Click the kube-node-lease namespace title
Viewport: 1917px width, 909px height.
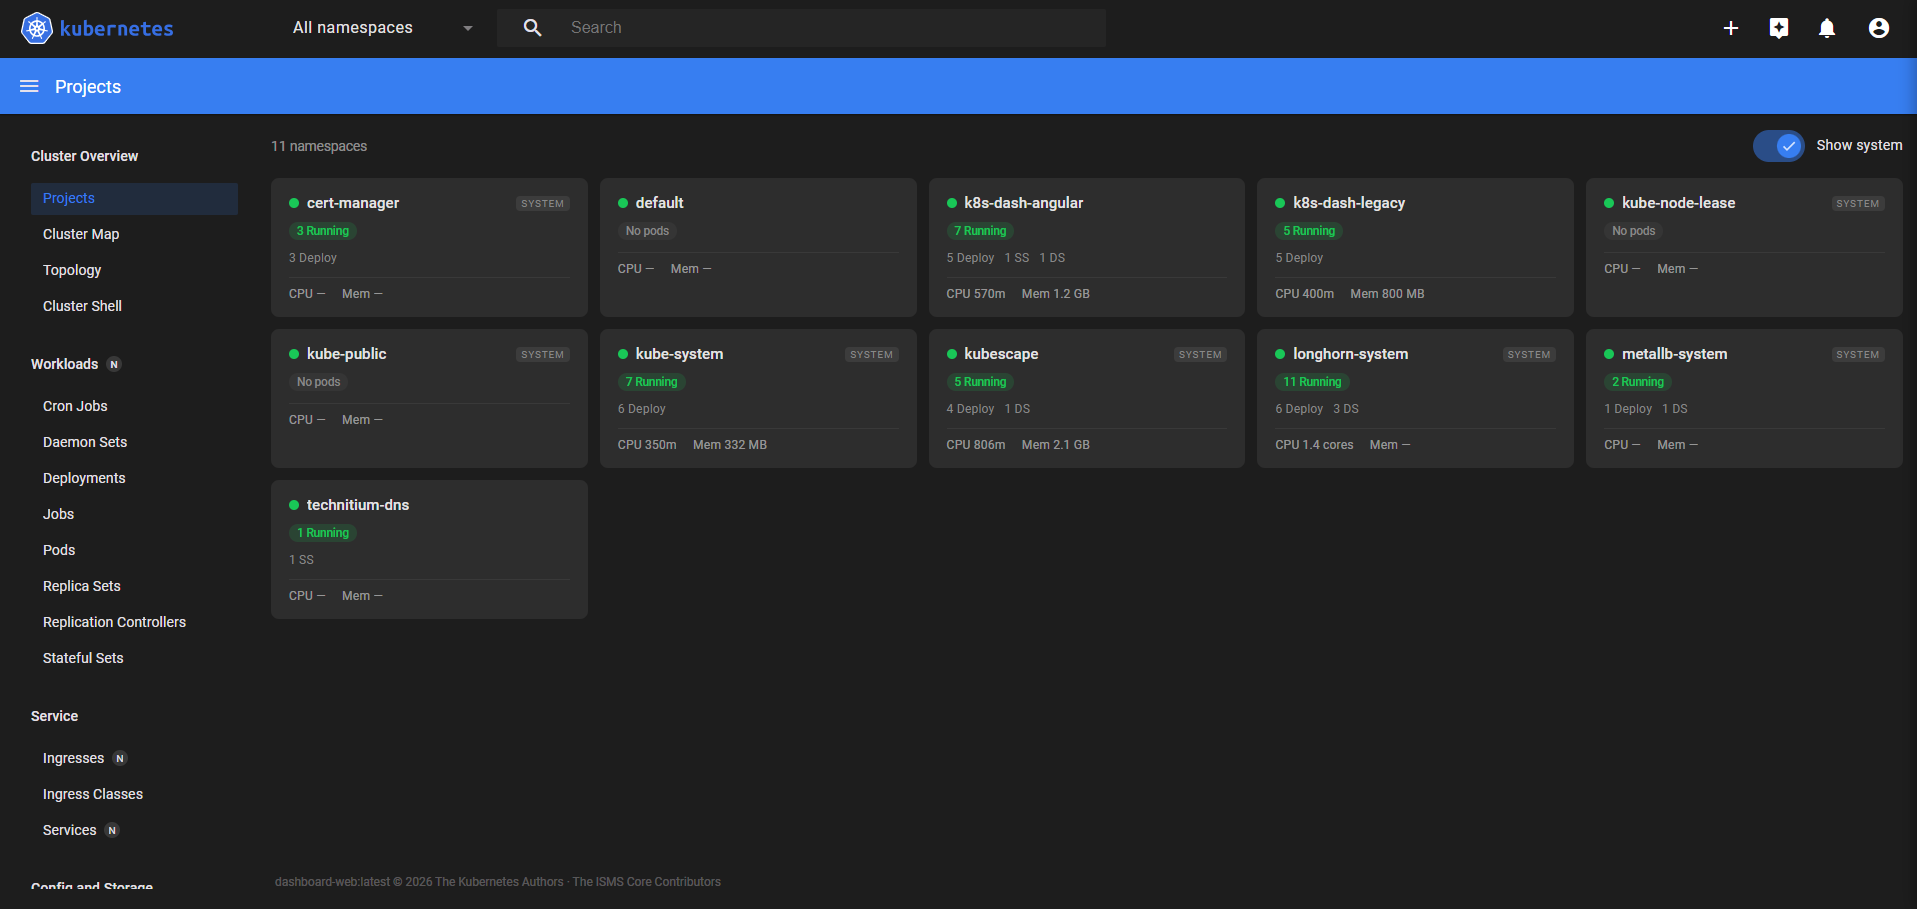[1679, 203]
